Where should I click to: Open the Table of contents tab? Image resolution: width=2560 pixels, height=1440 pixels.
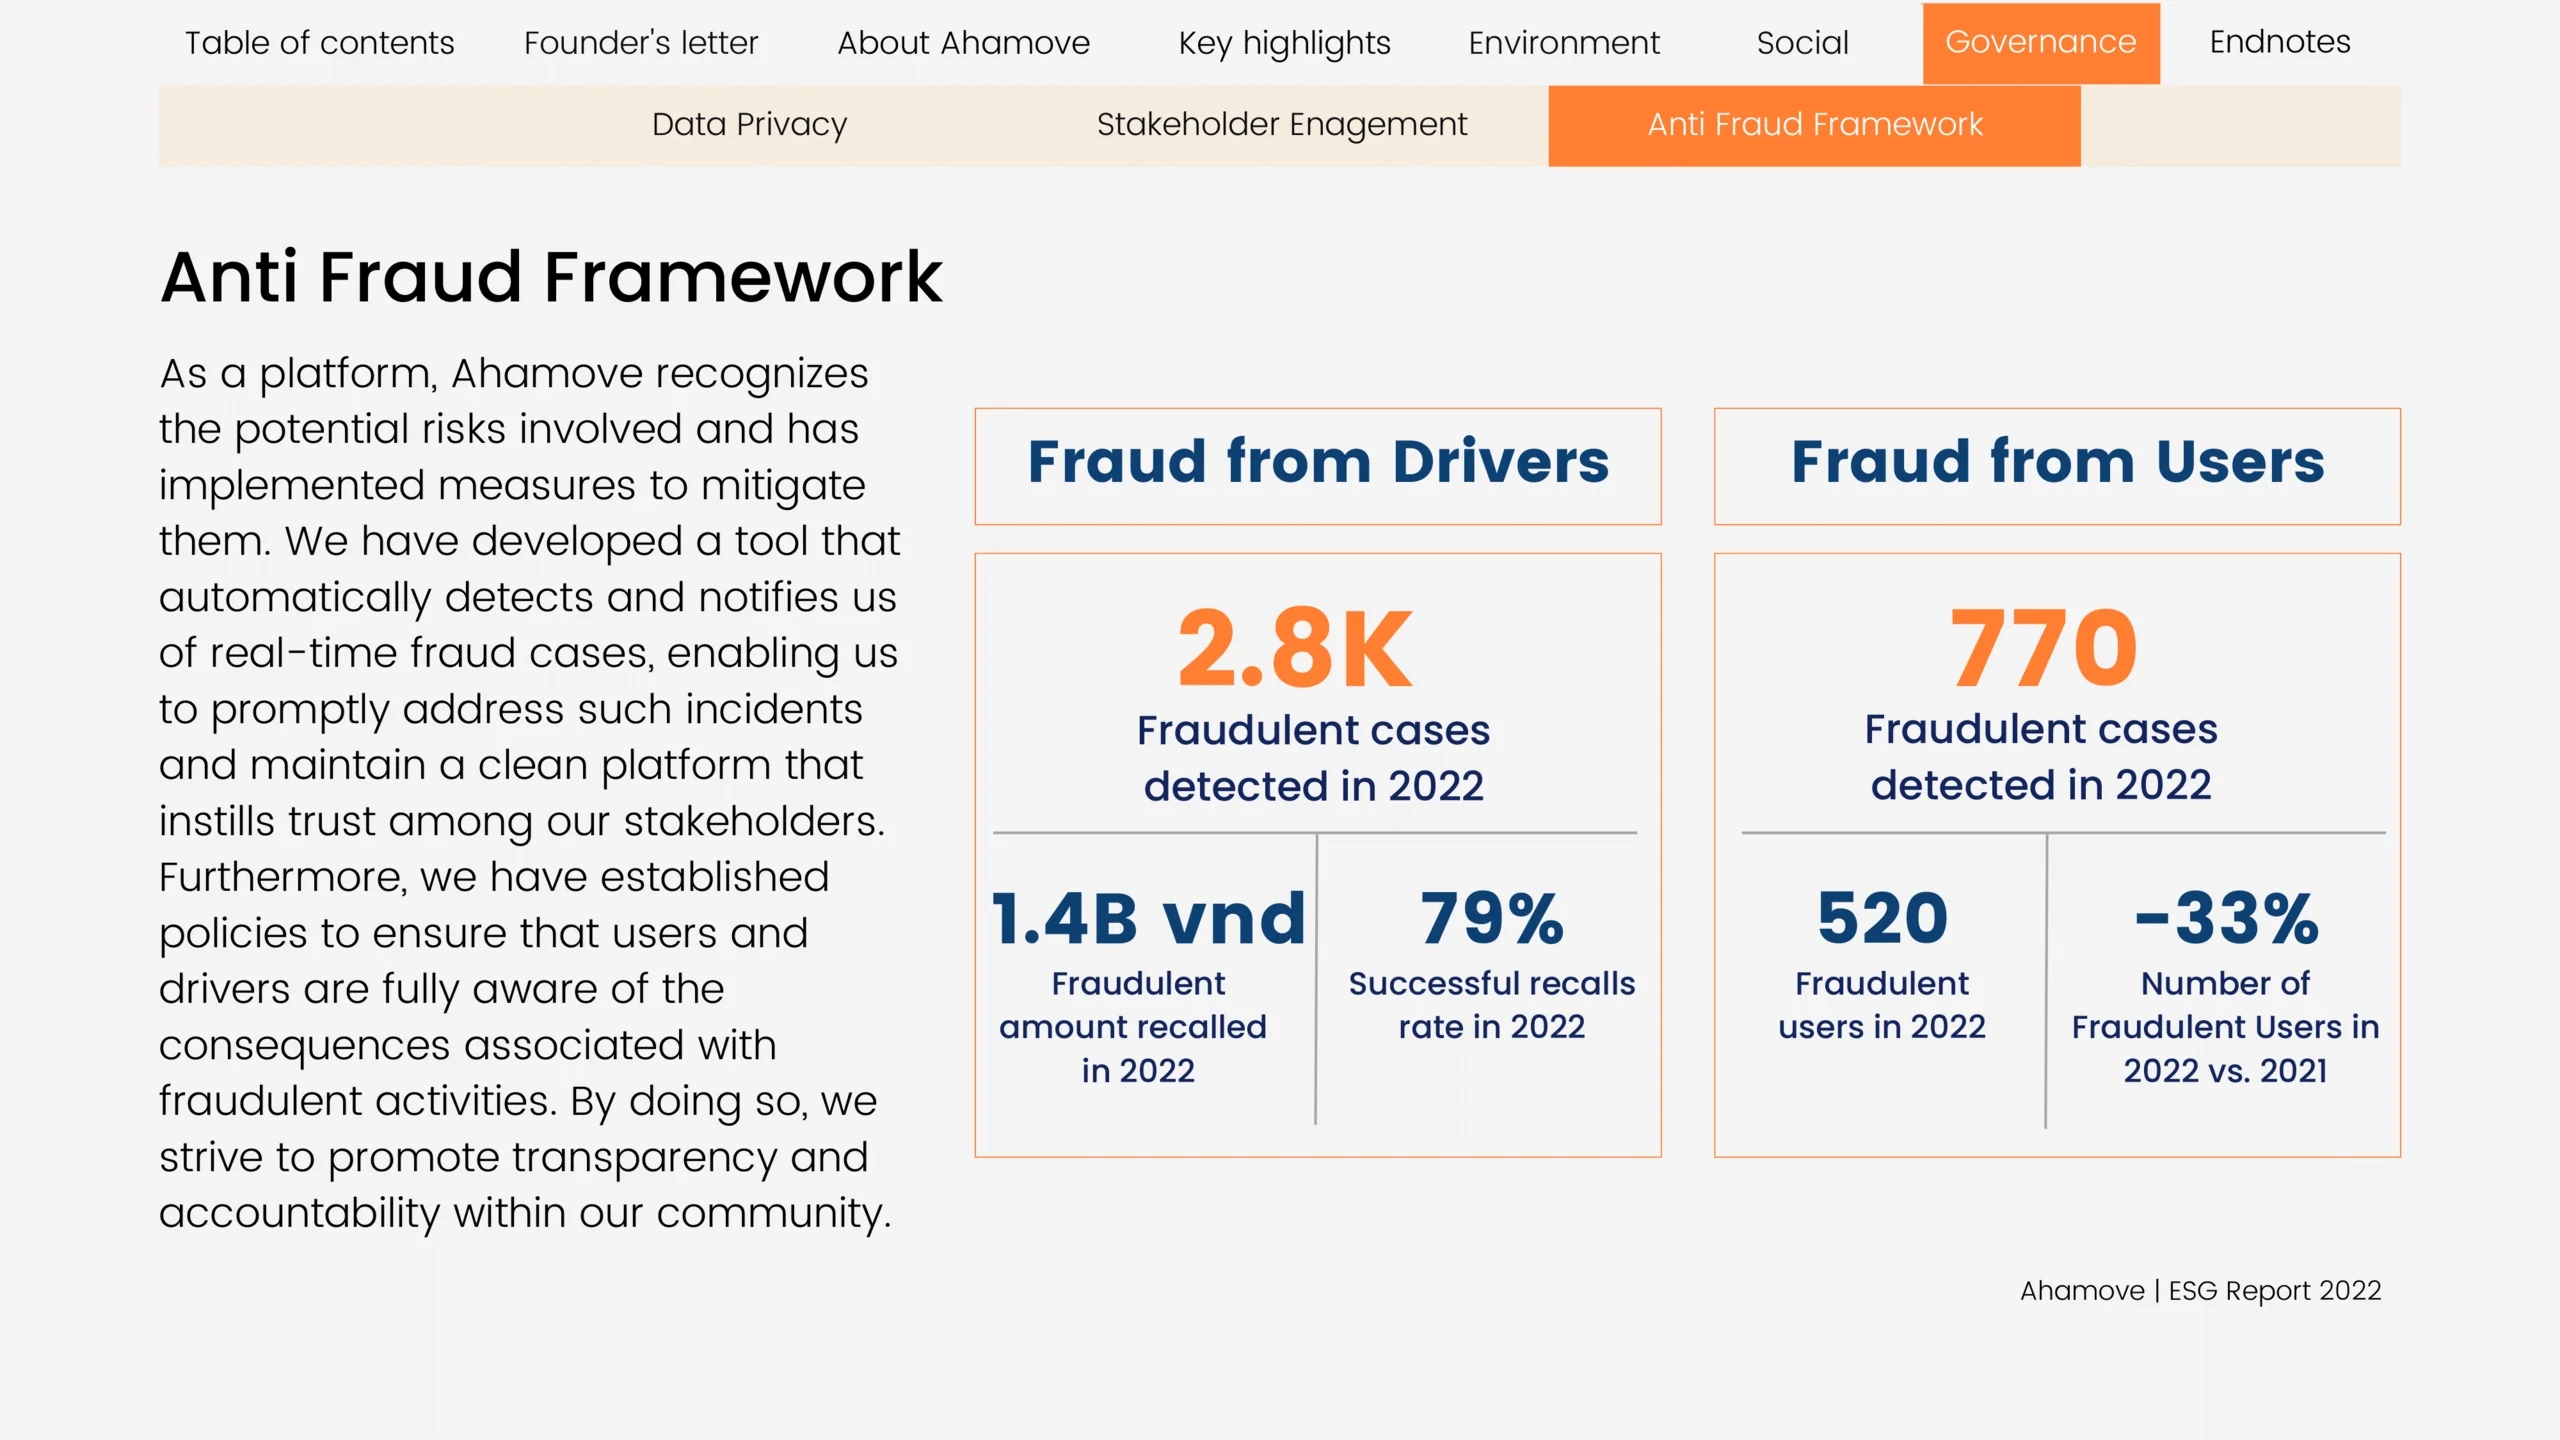[x=319, y=43]
